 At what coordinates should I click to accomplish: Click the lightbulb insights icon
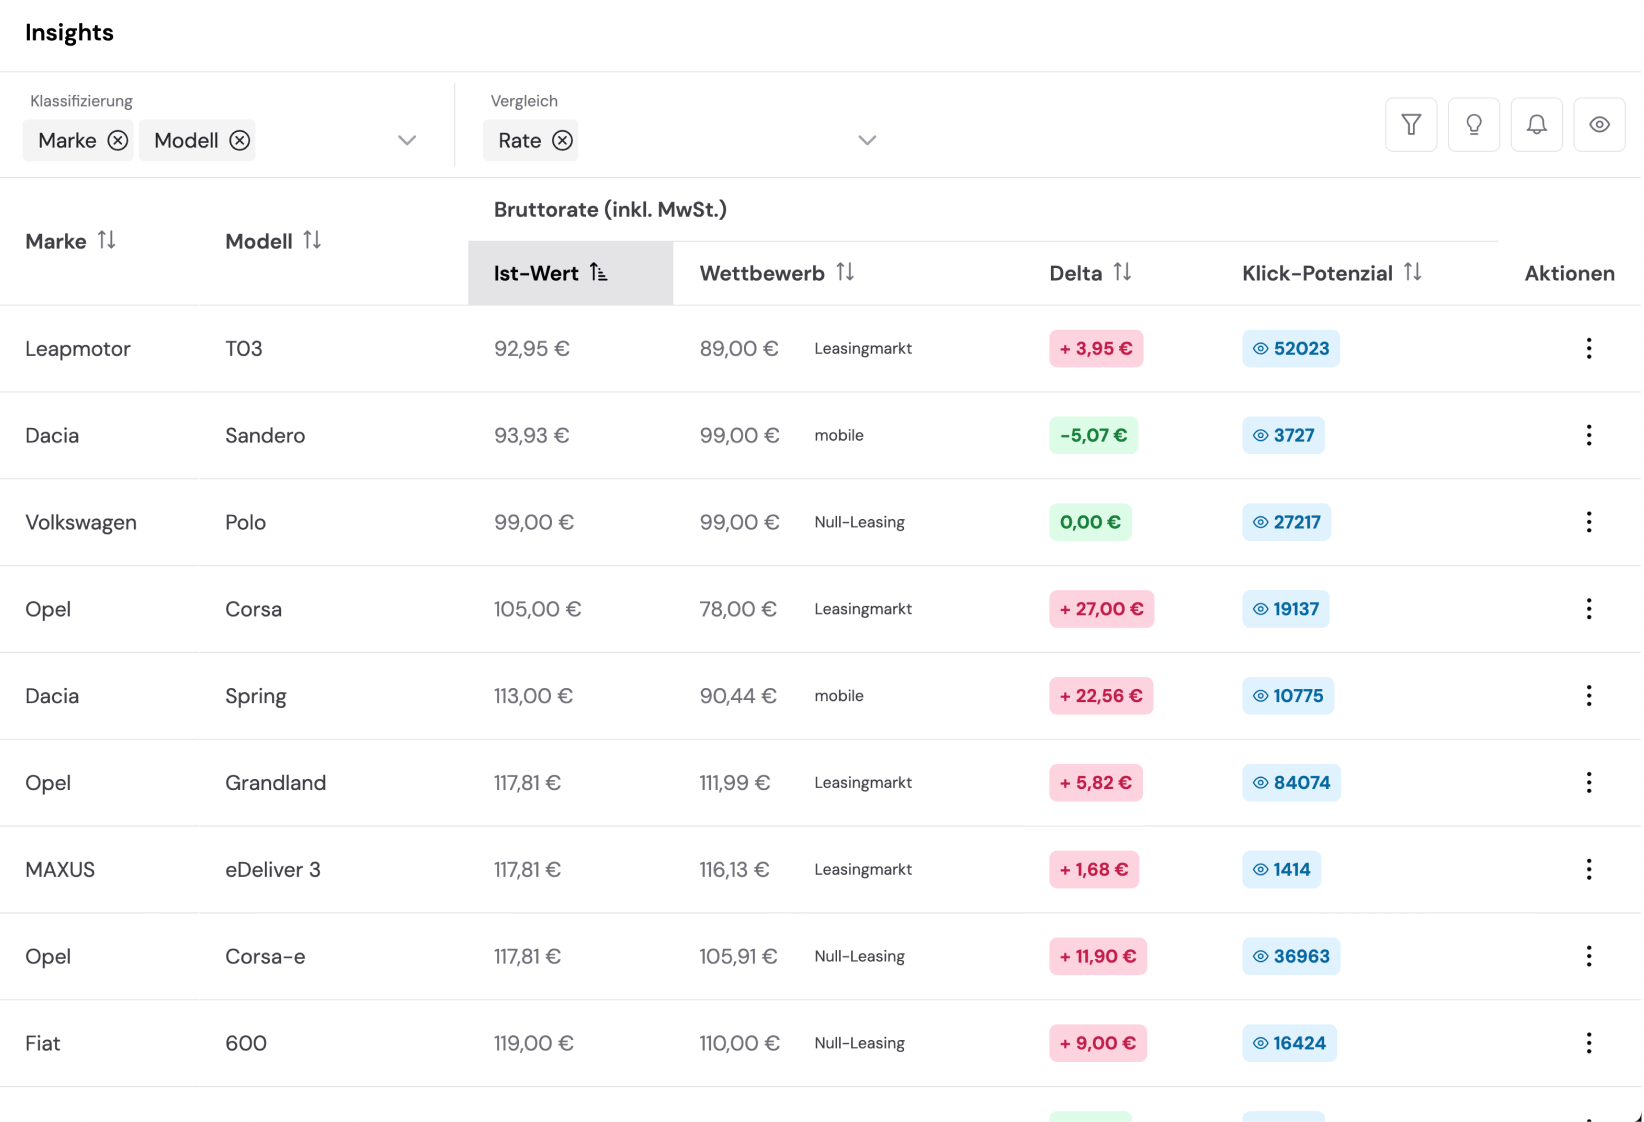tap(1473, 125)
